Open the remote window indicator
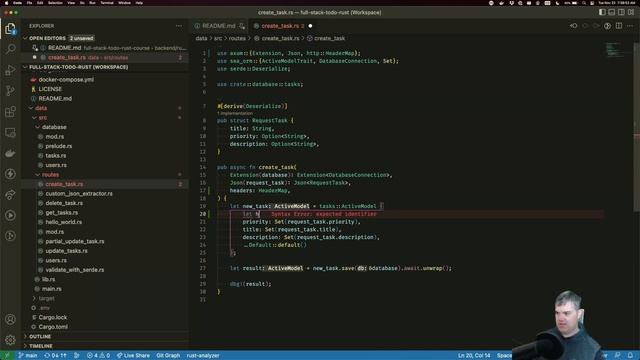The image size is (640, 360). [6, 356]
